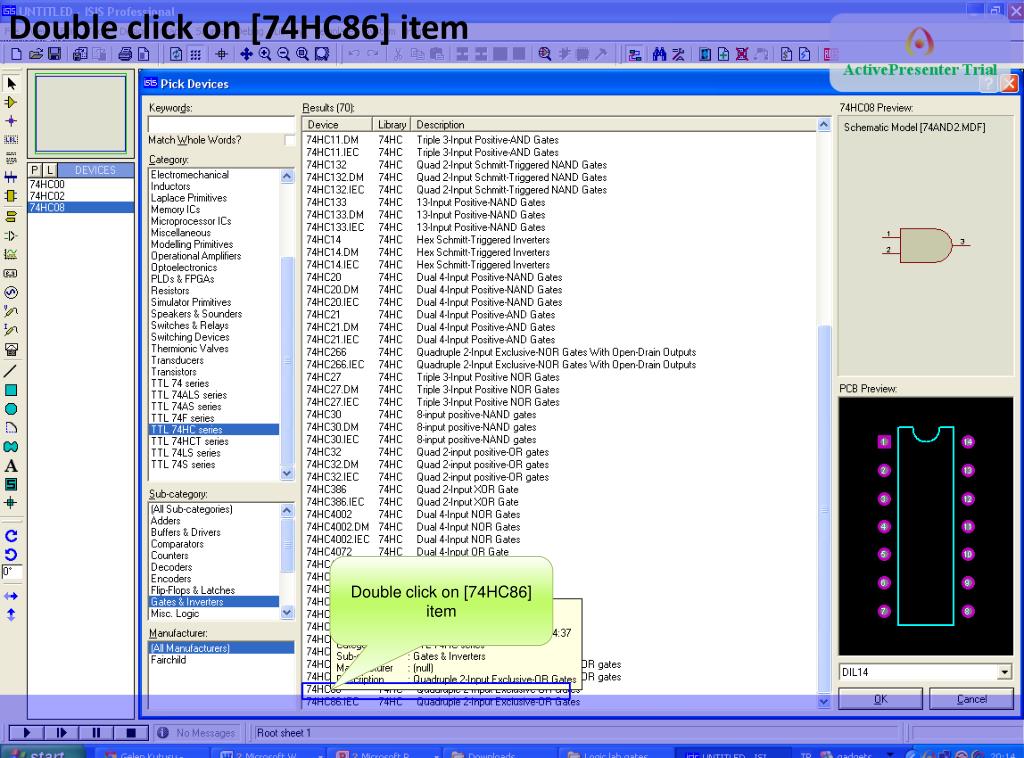
Task: Start the simulation with Play
Action: (26, 733)
